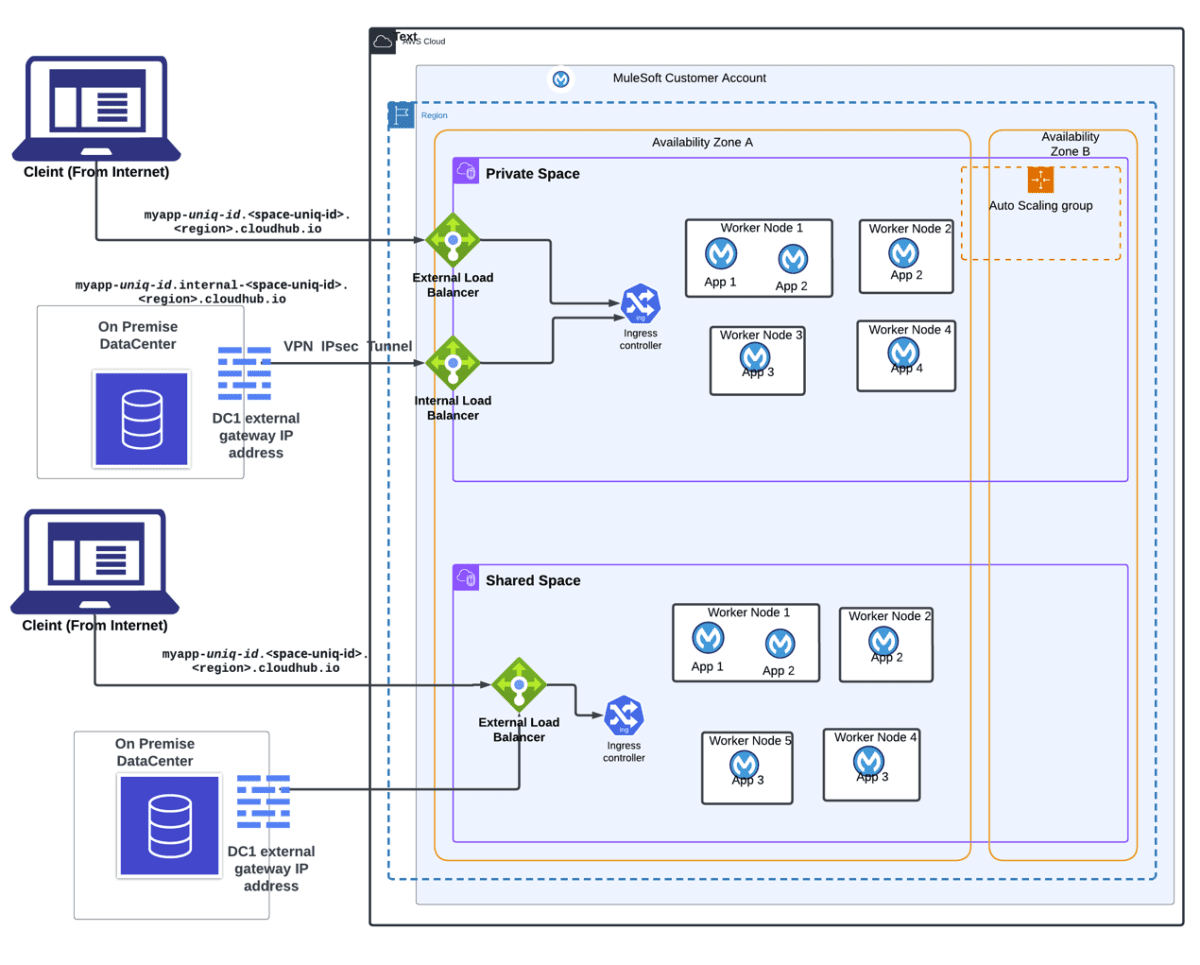1200x965 pixels.
Task: Click the database icon in the VPN-connected DataCenter
Action: coord(141,419)
